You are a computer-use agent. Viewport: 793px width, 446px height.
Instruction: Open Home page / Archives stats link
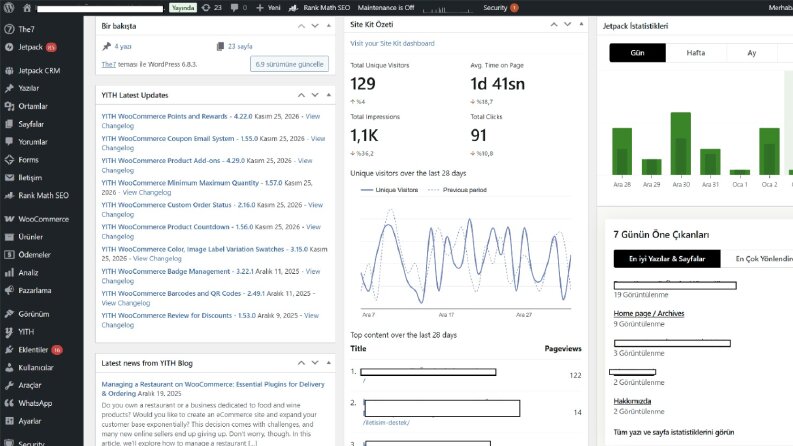tap(649, 314)
